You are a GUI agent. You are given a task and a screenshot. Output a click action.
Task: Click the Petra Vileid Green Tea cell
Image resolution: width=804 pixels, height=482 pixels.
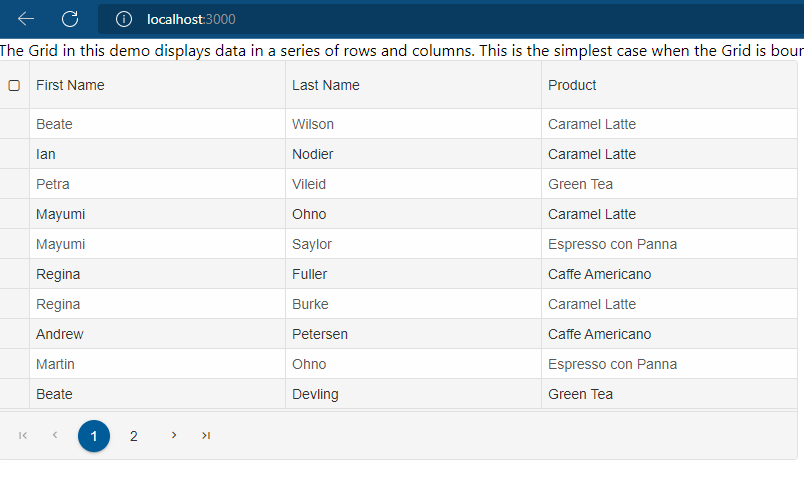669,184
